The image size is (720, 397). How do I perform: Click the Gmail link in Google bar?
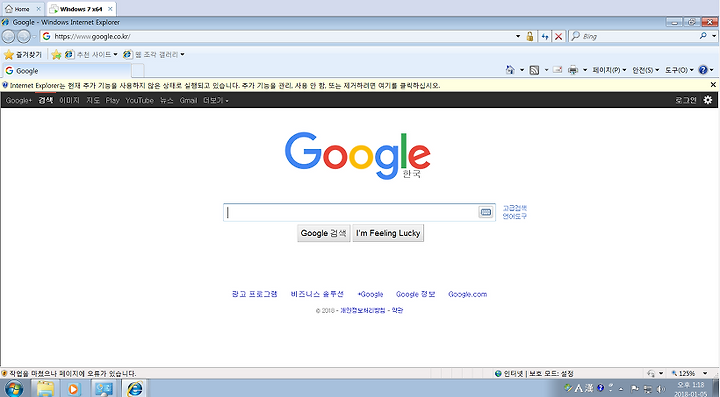(188, 100)
